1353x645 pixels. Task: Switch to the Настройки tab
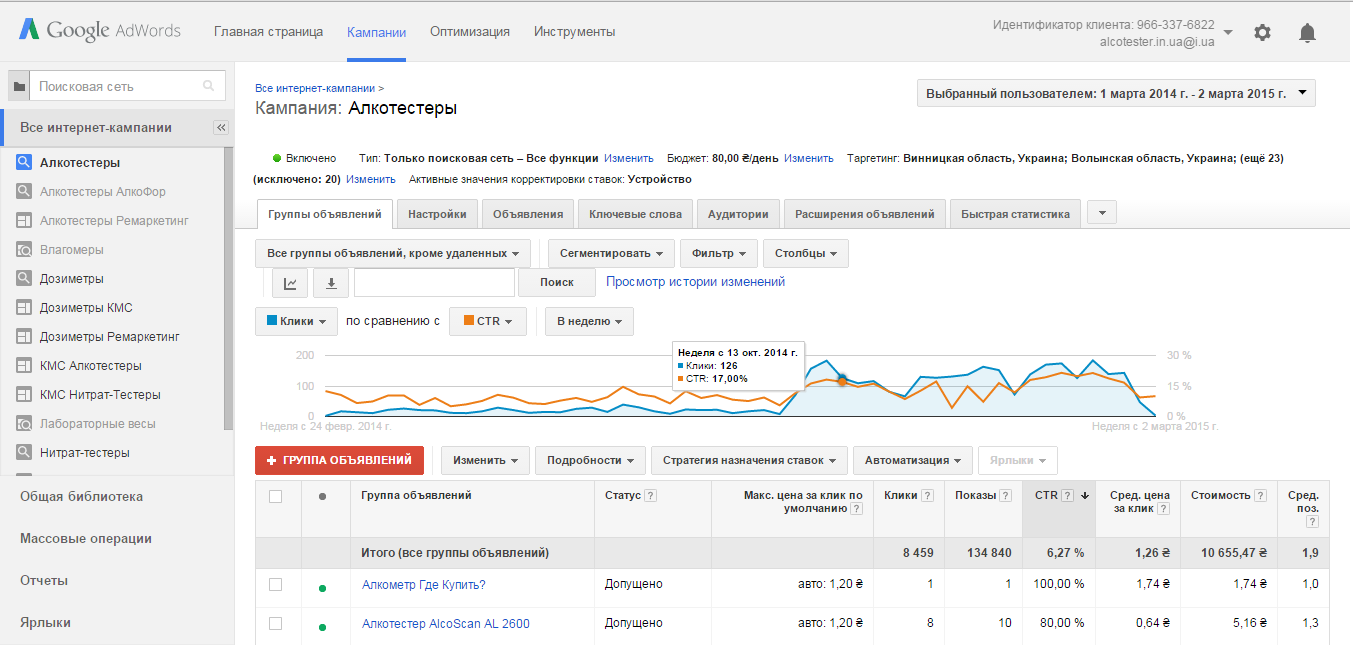pos(437,214)
